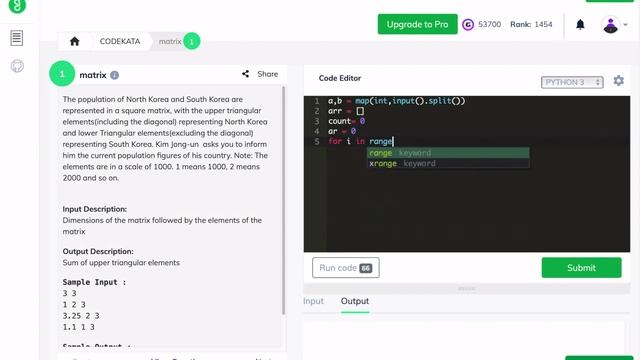Open the GitHub sidebar icon
Screen dimensions: 640x360
tap(17, 66)
